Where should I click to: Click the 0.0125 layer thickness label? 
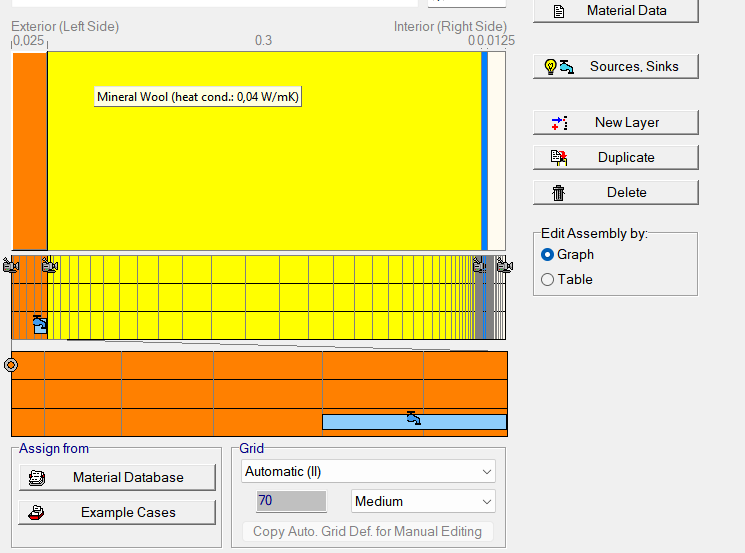[496, 40]
